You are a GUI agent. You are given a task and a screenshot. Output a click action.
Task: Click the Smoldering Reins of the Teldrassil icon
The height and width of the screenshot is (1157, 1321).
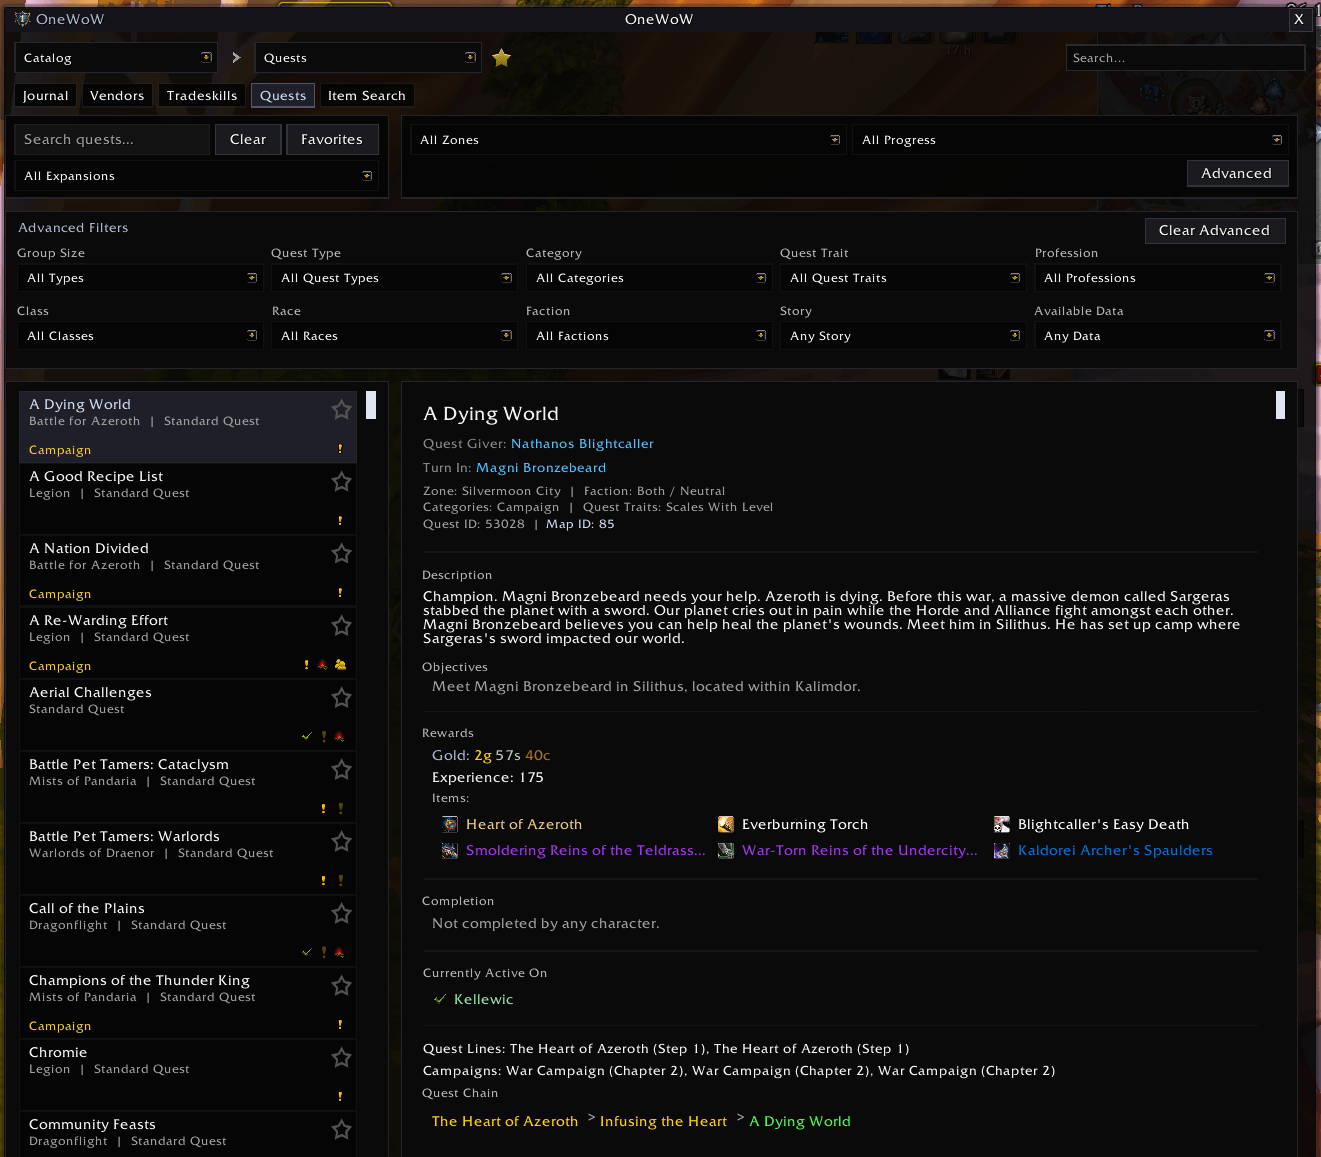[x=450, y=850]
